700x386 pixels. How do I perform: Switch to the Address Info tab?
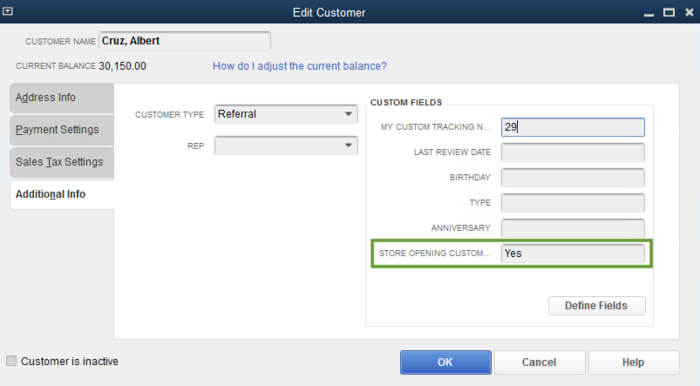coord(62,97)
